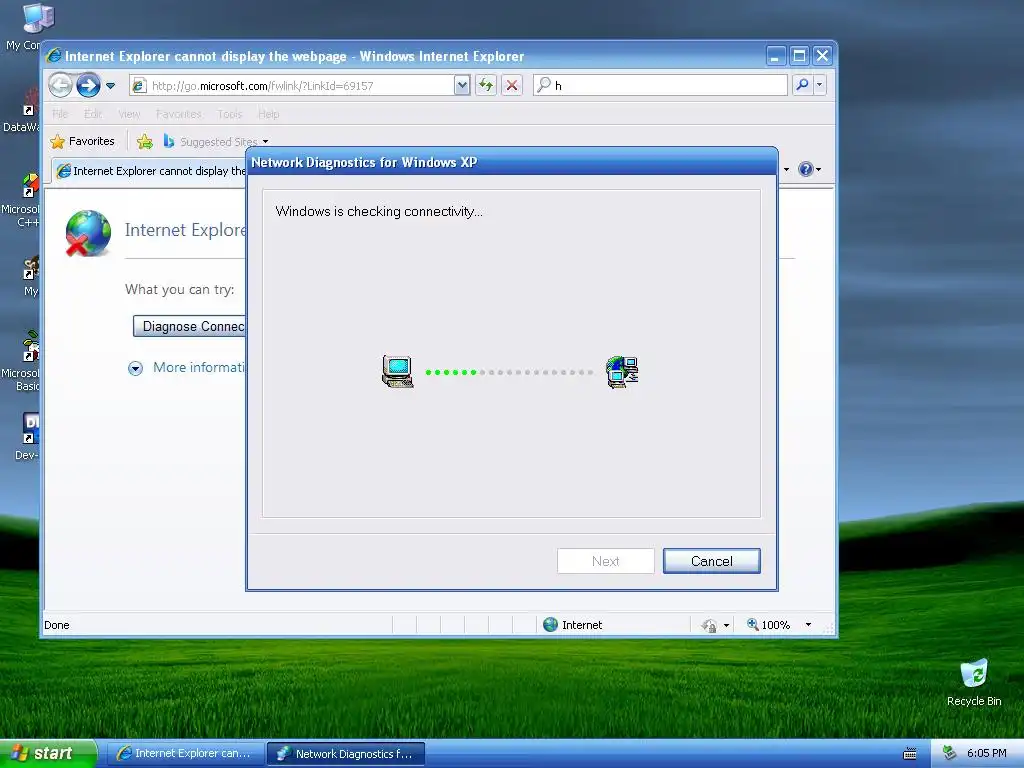Open the File menu
This screenshot has height=768, width=1024.
[x=59, y=114]
